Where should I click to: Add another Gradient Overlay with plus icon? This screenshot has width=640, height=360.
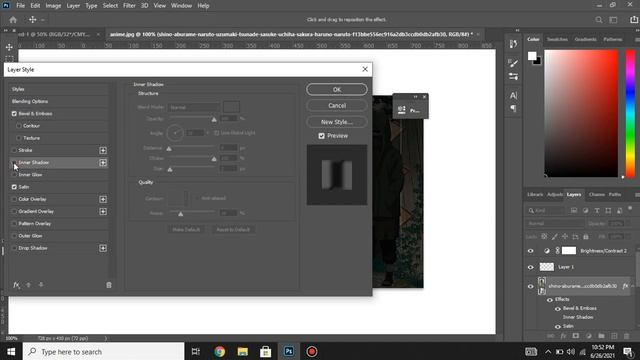[x=103, y=211]
